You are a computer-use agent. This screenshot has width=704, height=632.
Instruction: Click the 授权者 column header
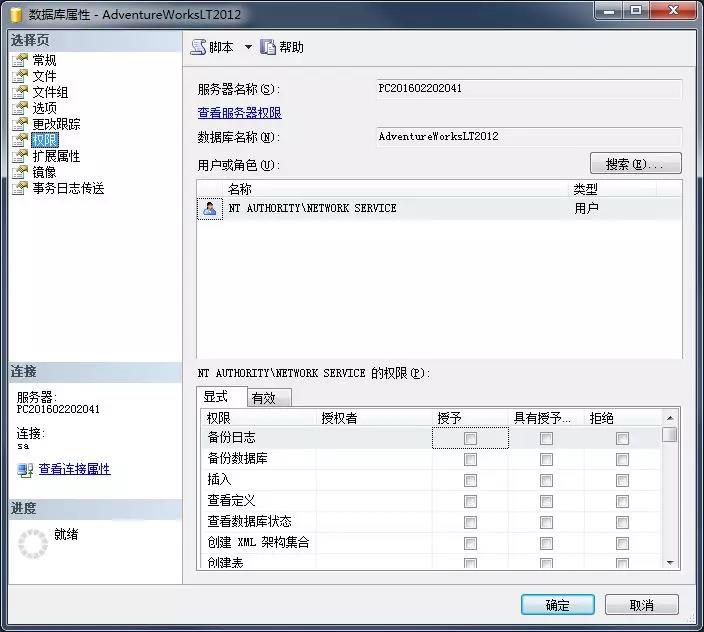point(374,418)
